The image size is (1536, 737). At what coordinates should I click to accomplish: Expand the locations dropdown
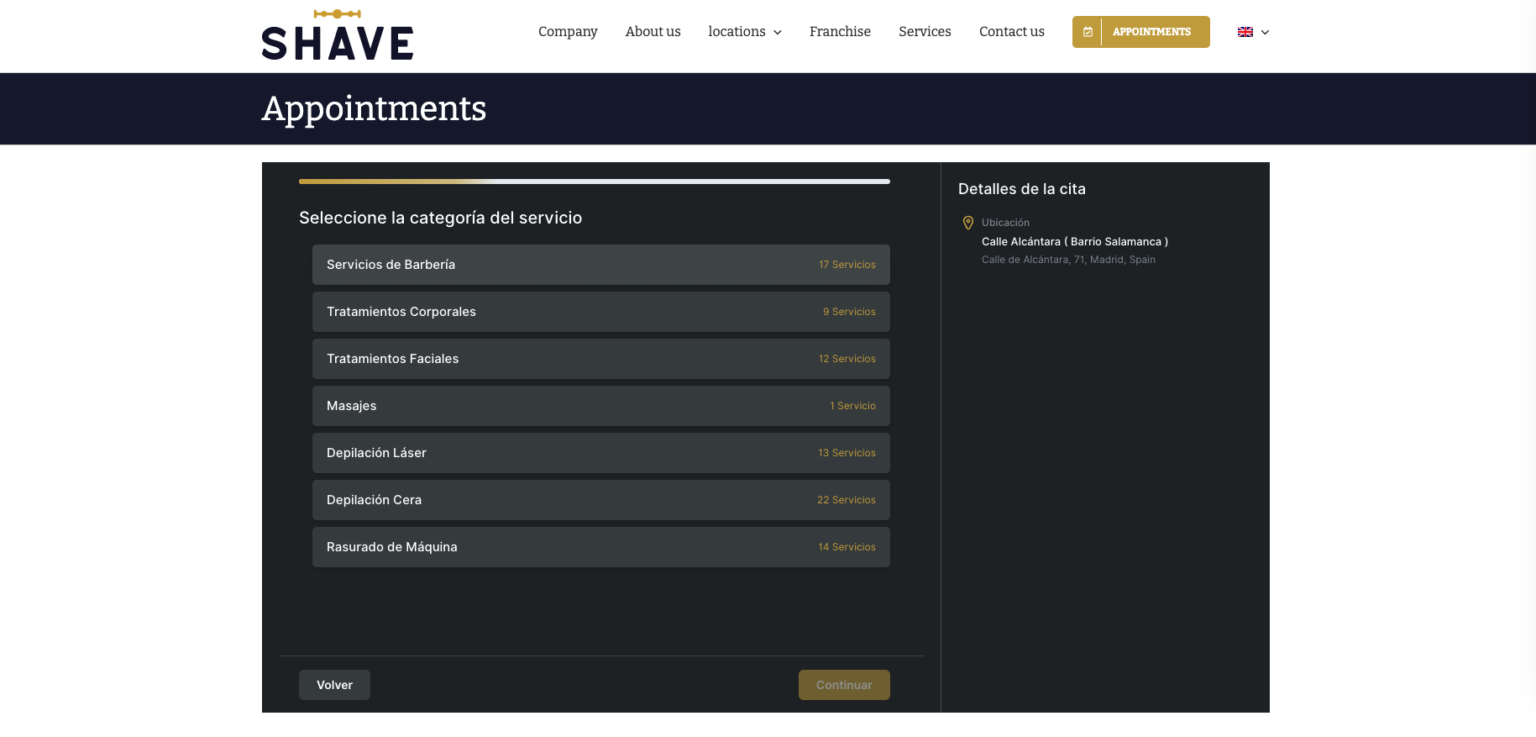point(744,31)
